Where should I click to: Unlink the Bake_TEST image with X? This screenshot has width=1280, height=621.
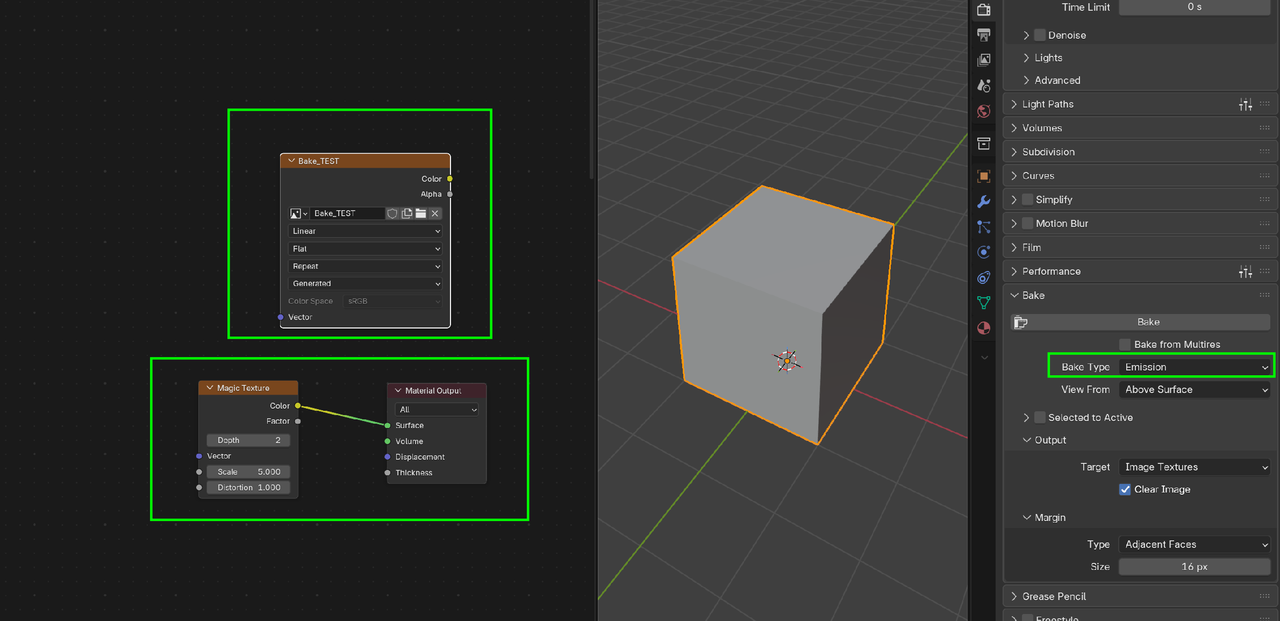[435, 213]
